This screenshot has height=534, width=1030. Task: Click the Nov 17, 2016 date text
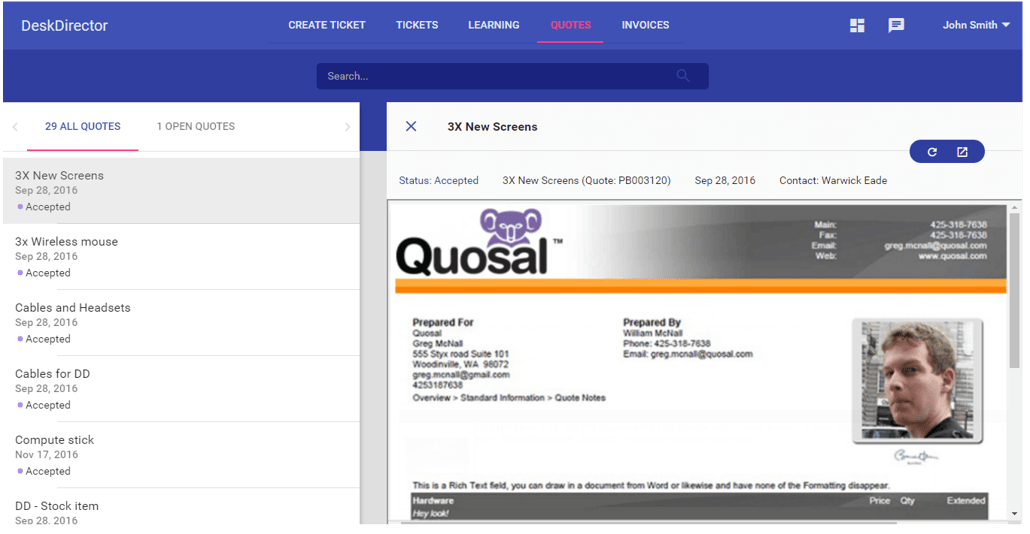click(x=47, y=455)
